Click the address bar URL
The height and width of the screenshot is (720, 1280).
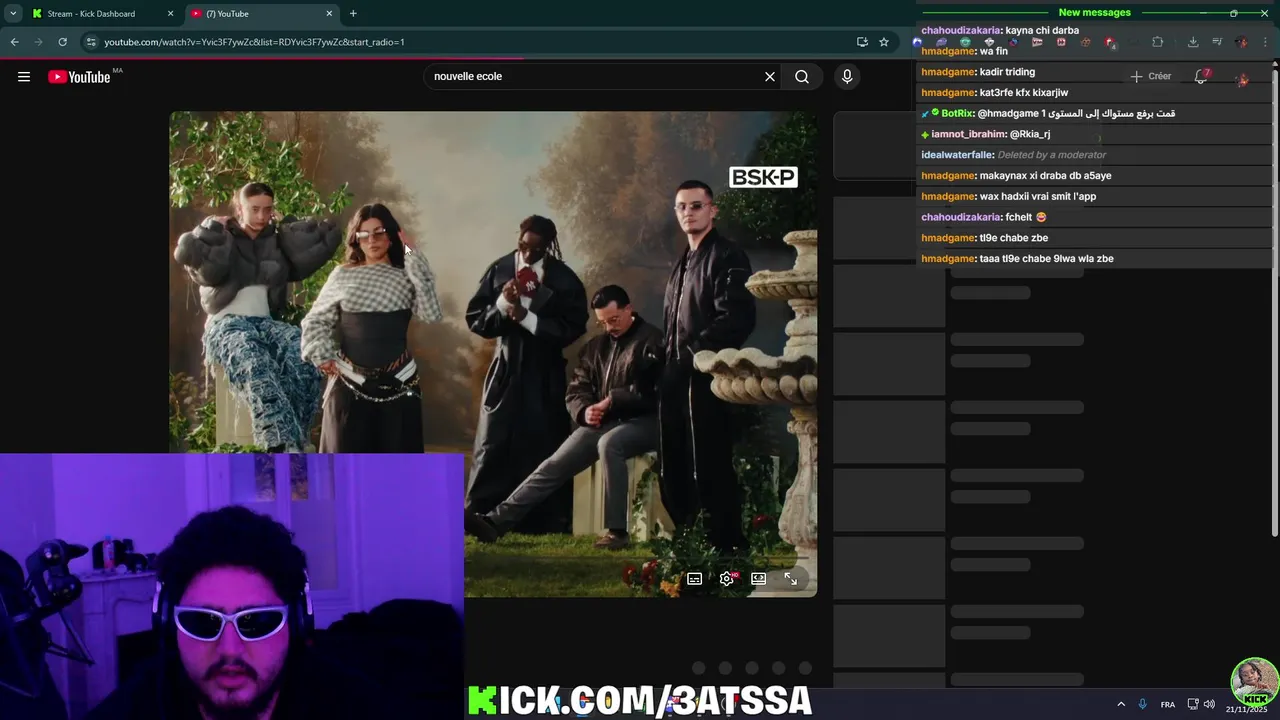coord(254,42)
